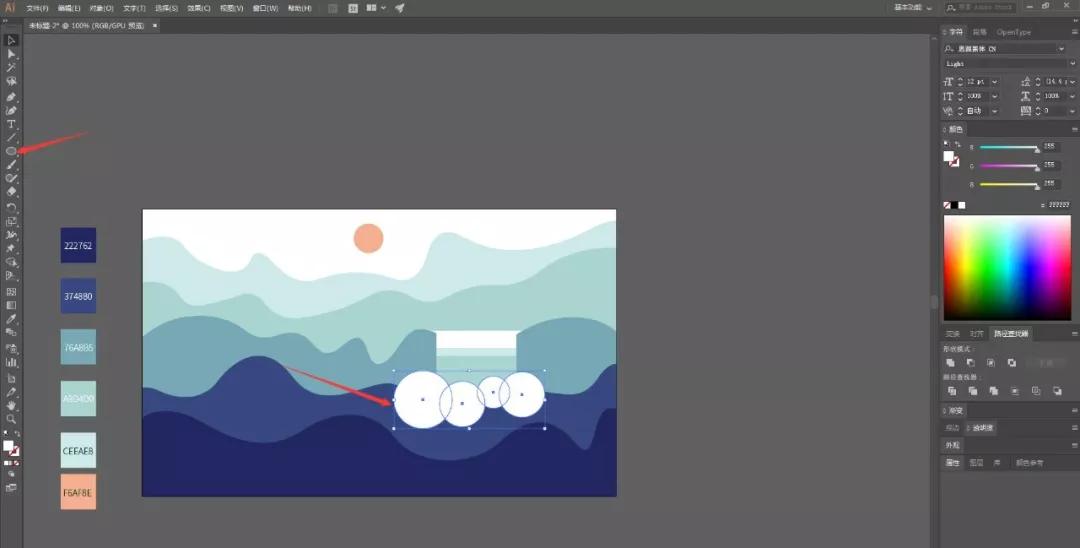1080x548 pixels.
Task: Select the Column Graph tool
Action: click(x=11, y=362)
